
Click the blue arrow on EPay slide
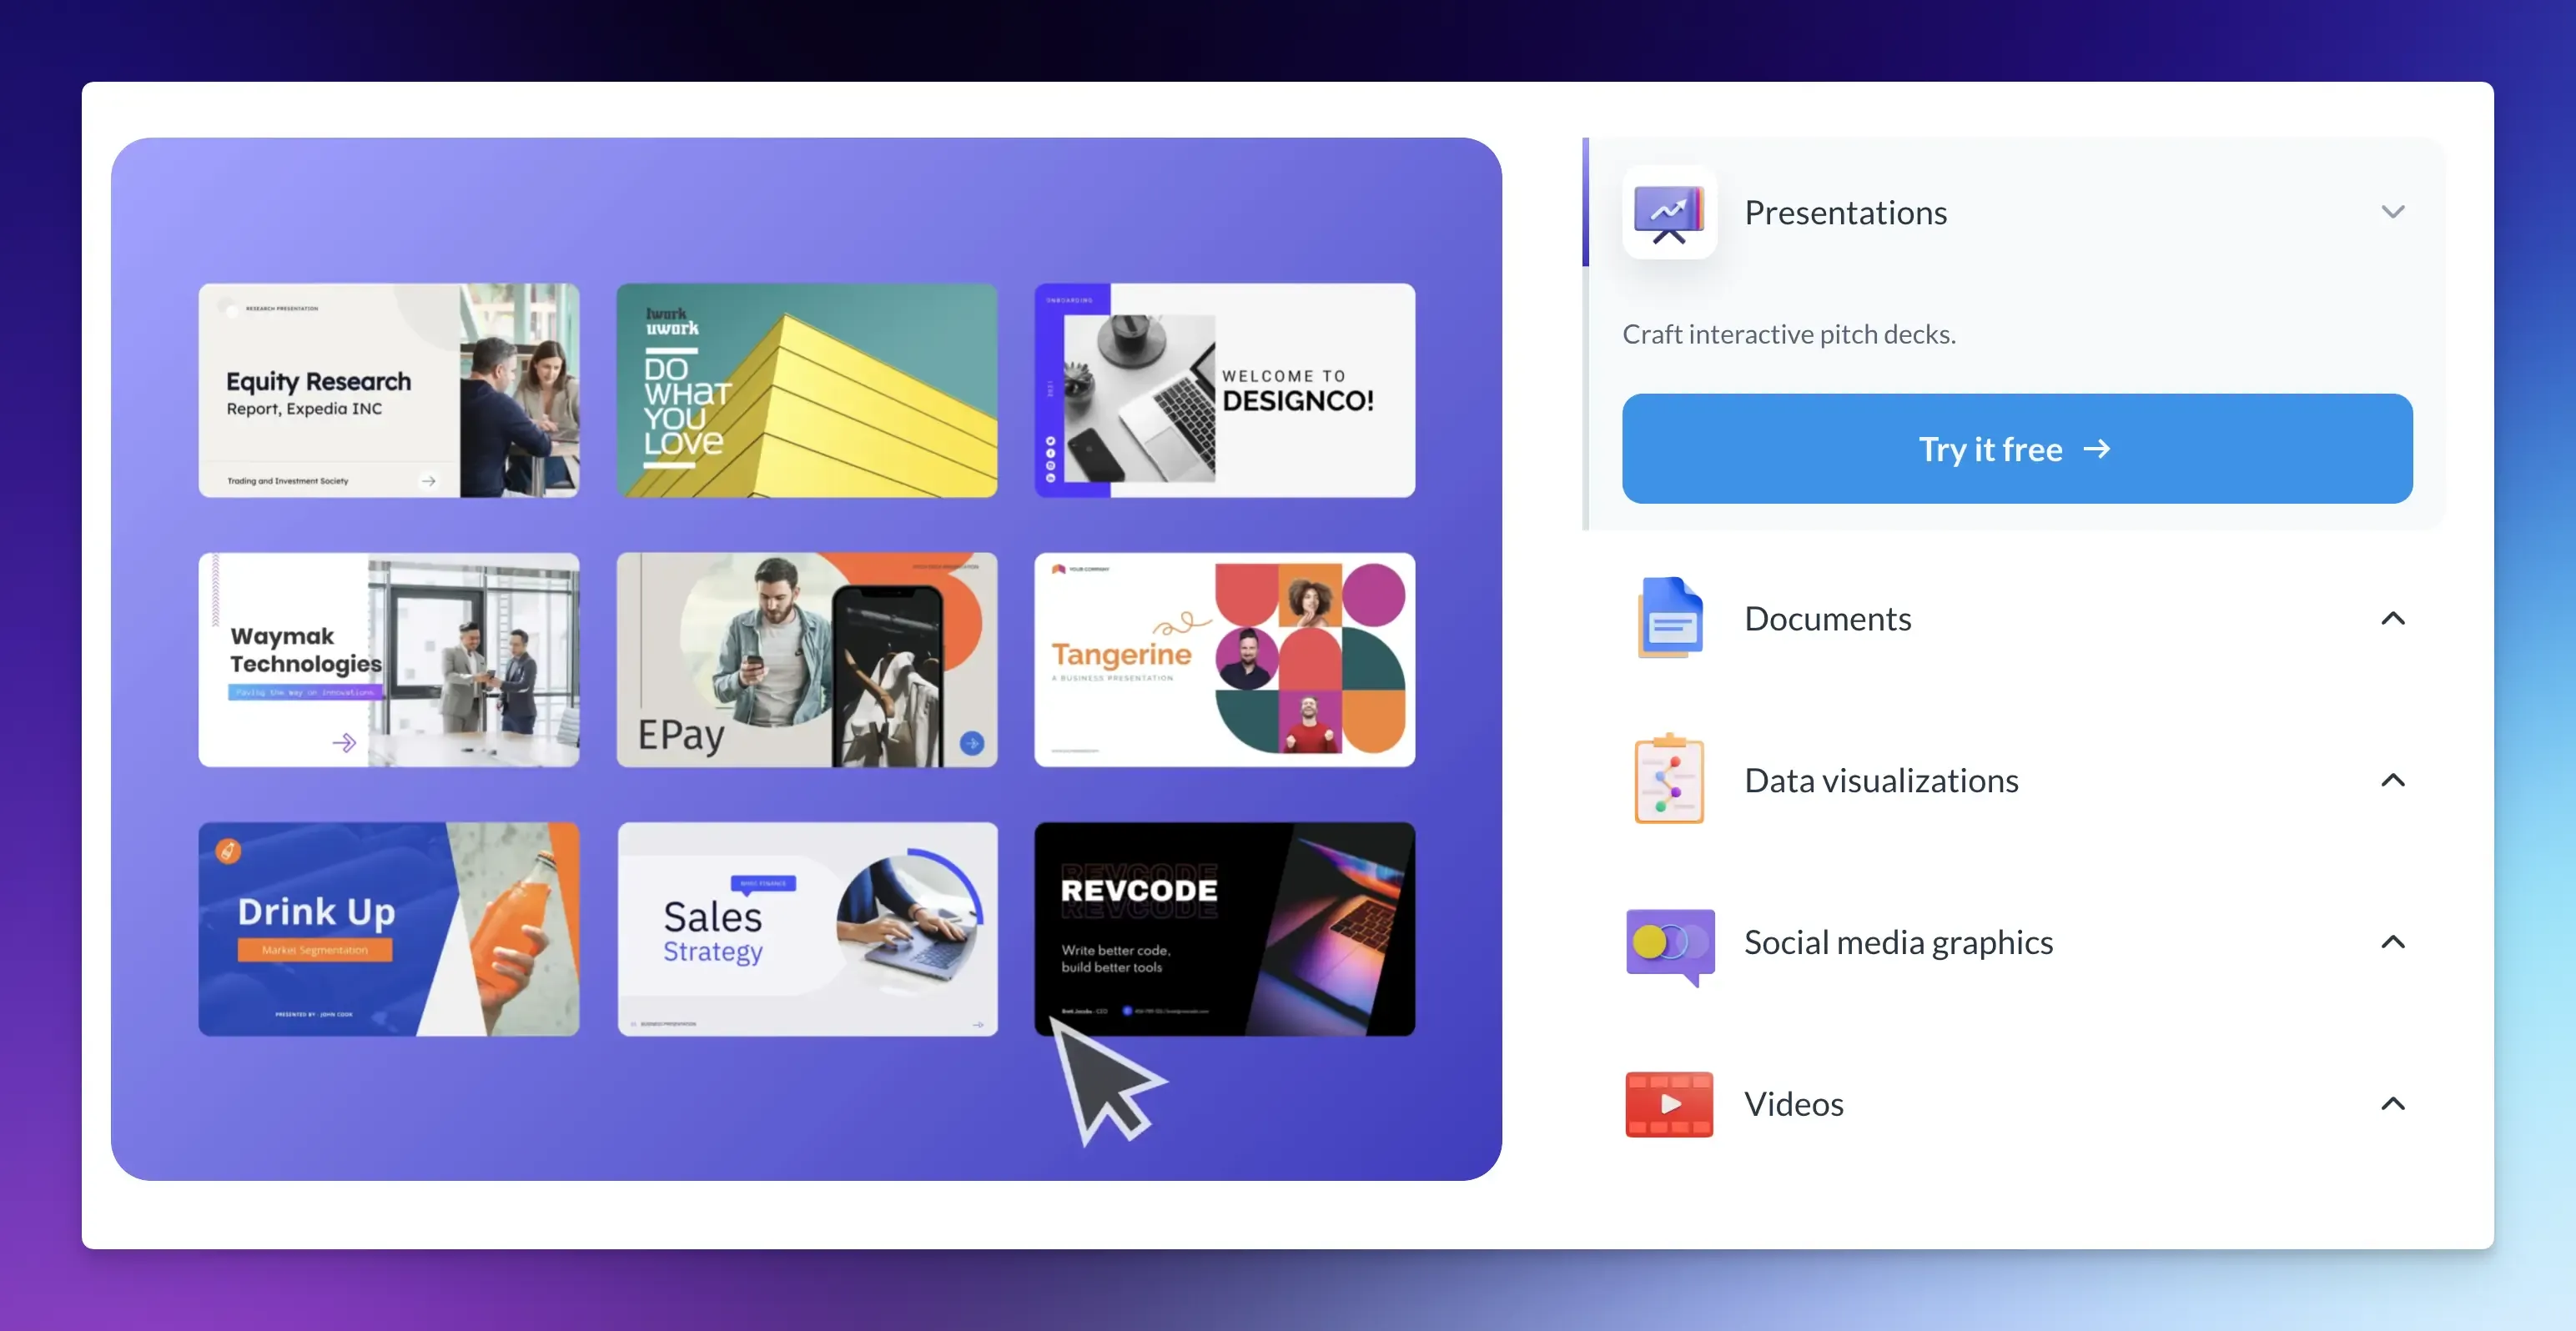click(971, 743)
